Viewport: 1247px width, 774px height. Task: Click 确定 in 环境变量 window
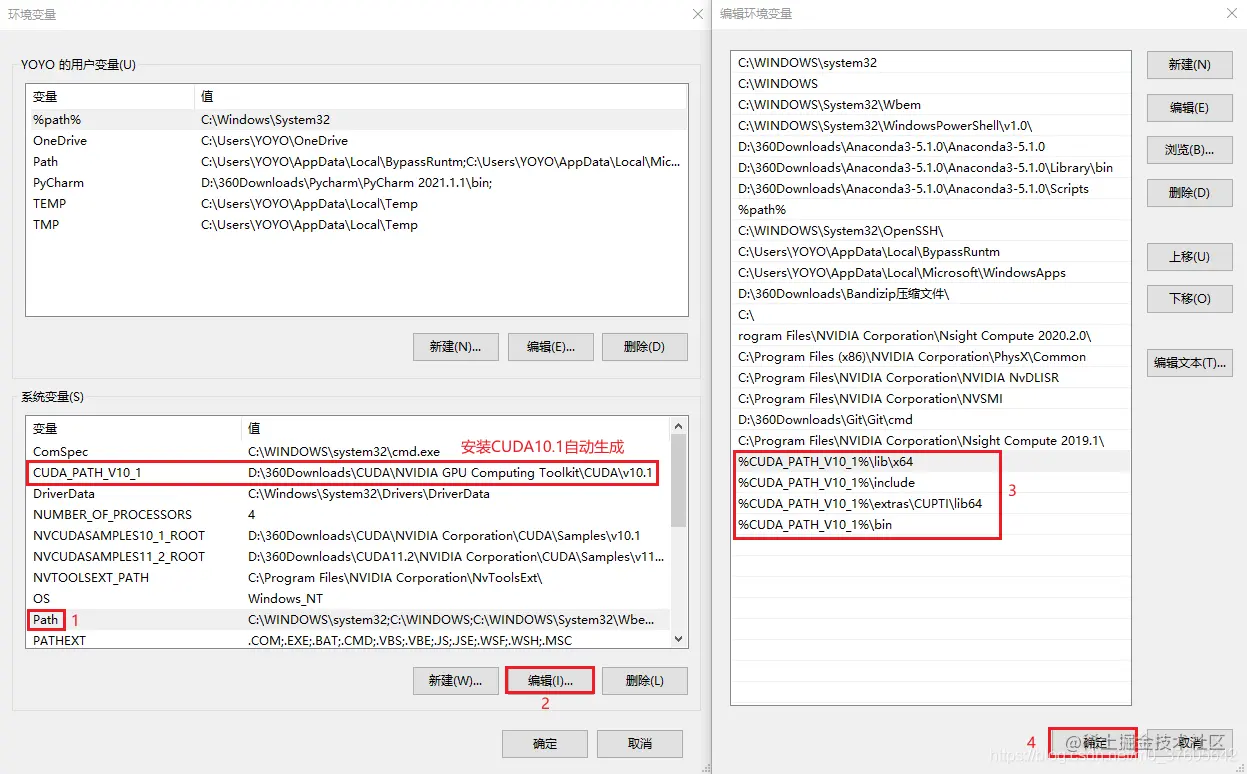545,744
